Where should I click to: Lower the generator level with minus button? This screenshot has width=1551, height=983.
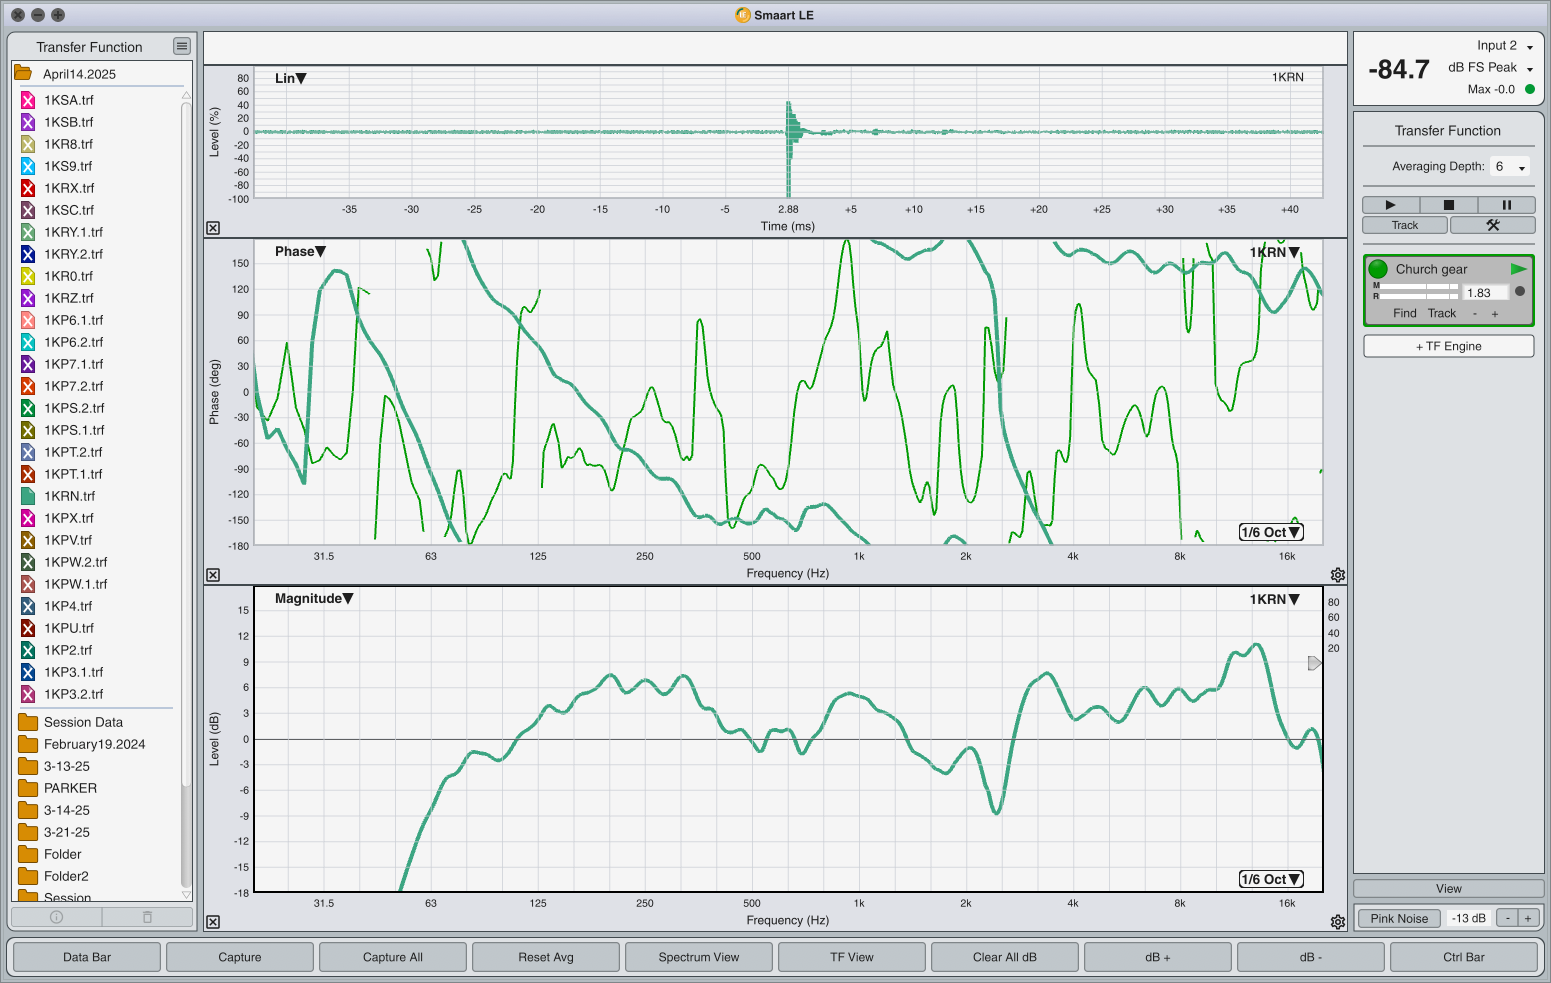tap(1508, 919)
